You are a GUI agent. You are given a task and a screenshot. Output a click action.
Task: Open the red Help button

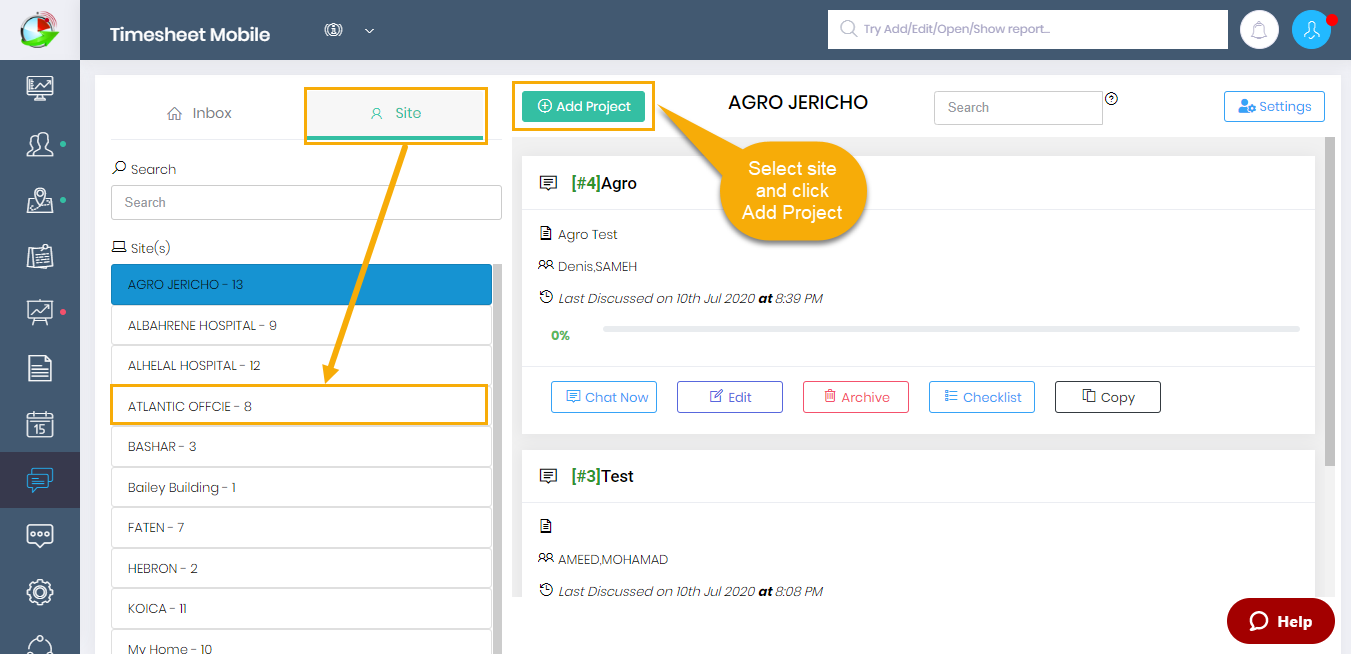[1281, 622]
